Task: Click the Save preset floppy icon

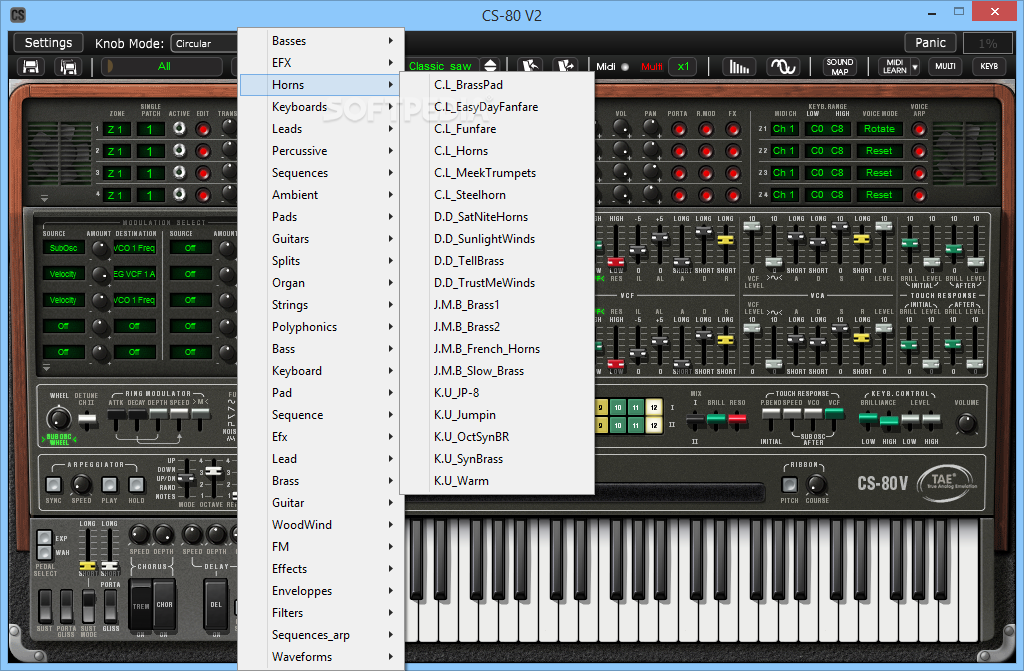Action: (x=31, y=67)
